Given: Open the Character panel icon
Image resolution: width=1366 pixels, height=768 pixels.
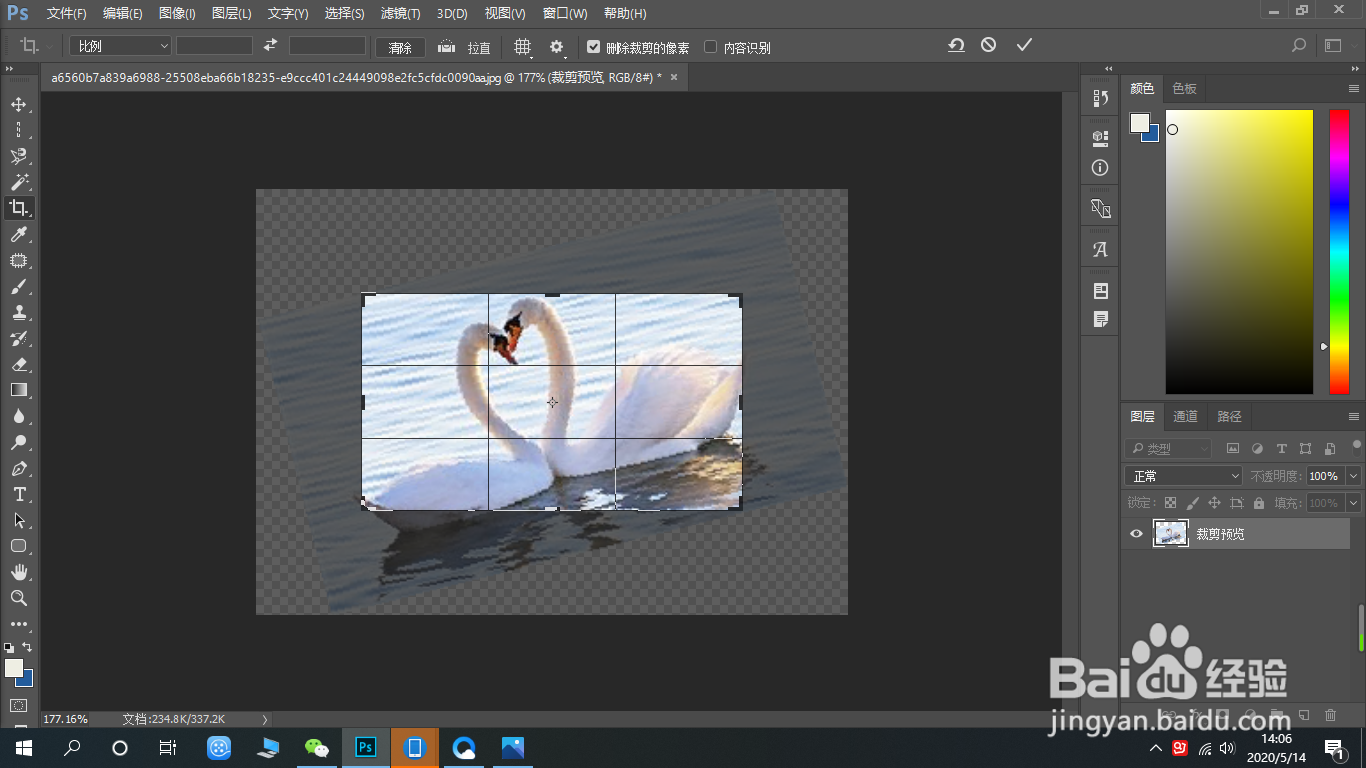Looking at the screenshot, I should [1100, 250].
